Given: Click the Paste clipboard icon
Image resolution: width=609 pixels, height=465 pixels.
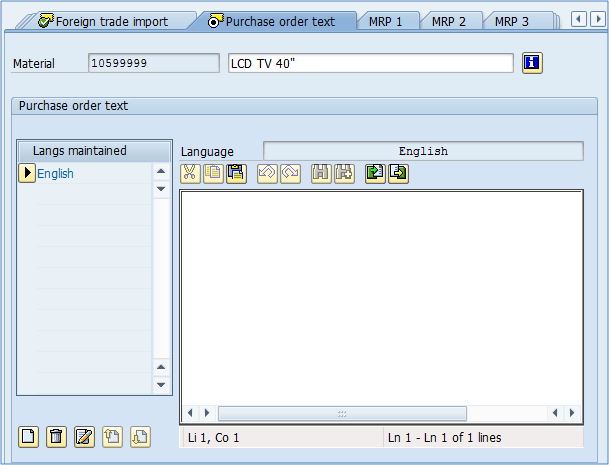Looking at the screenshot, I should click(x=236, y=173).
